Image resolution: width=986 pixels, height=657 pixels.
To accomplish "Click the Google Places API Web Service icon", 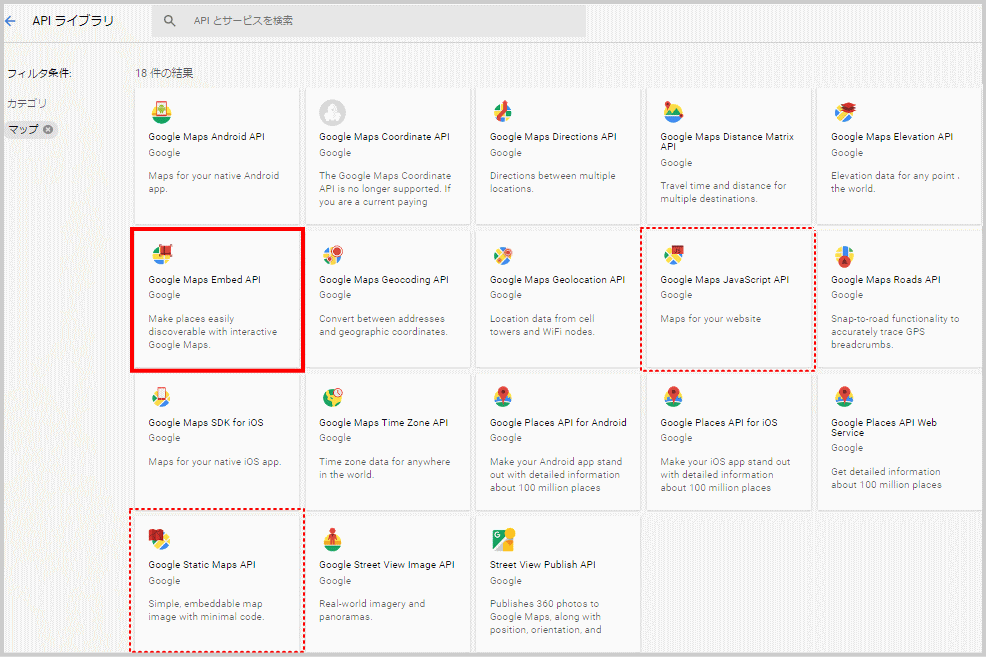I will (x=844, y=397).
